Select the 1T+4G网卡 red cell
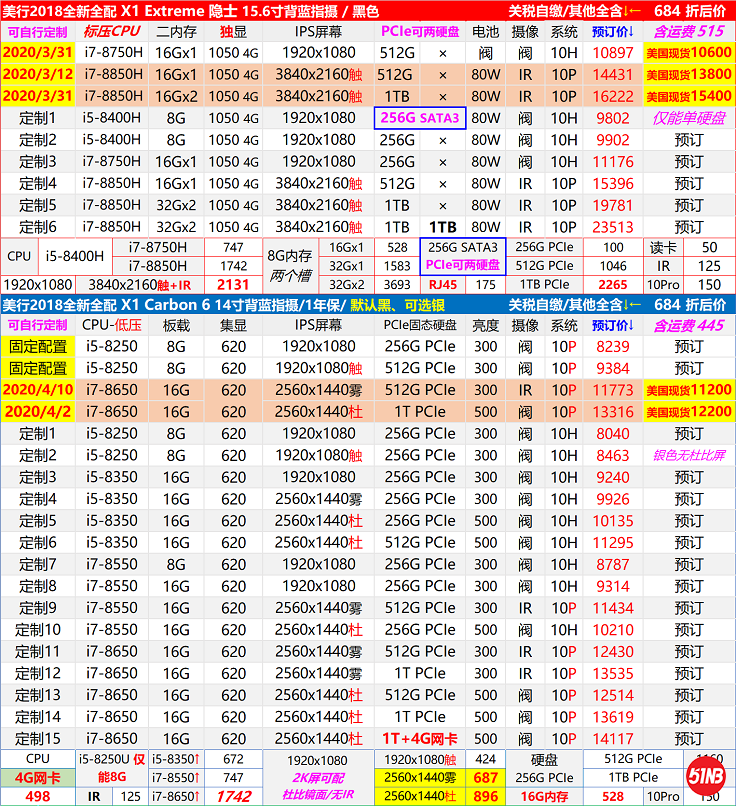The height and width of the screenshot is (806, 736). click(x=419, y=739)
